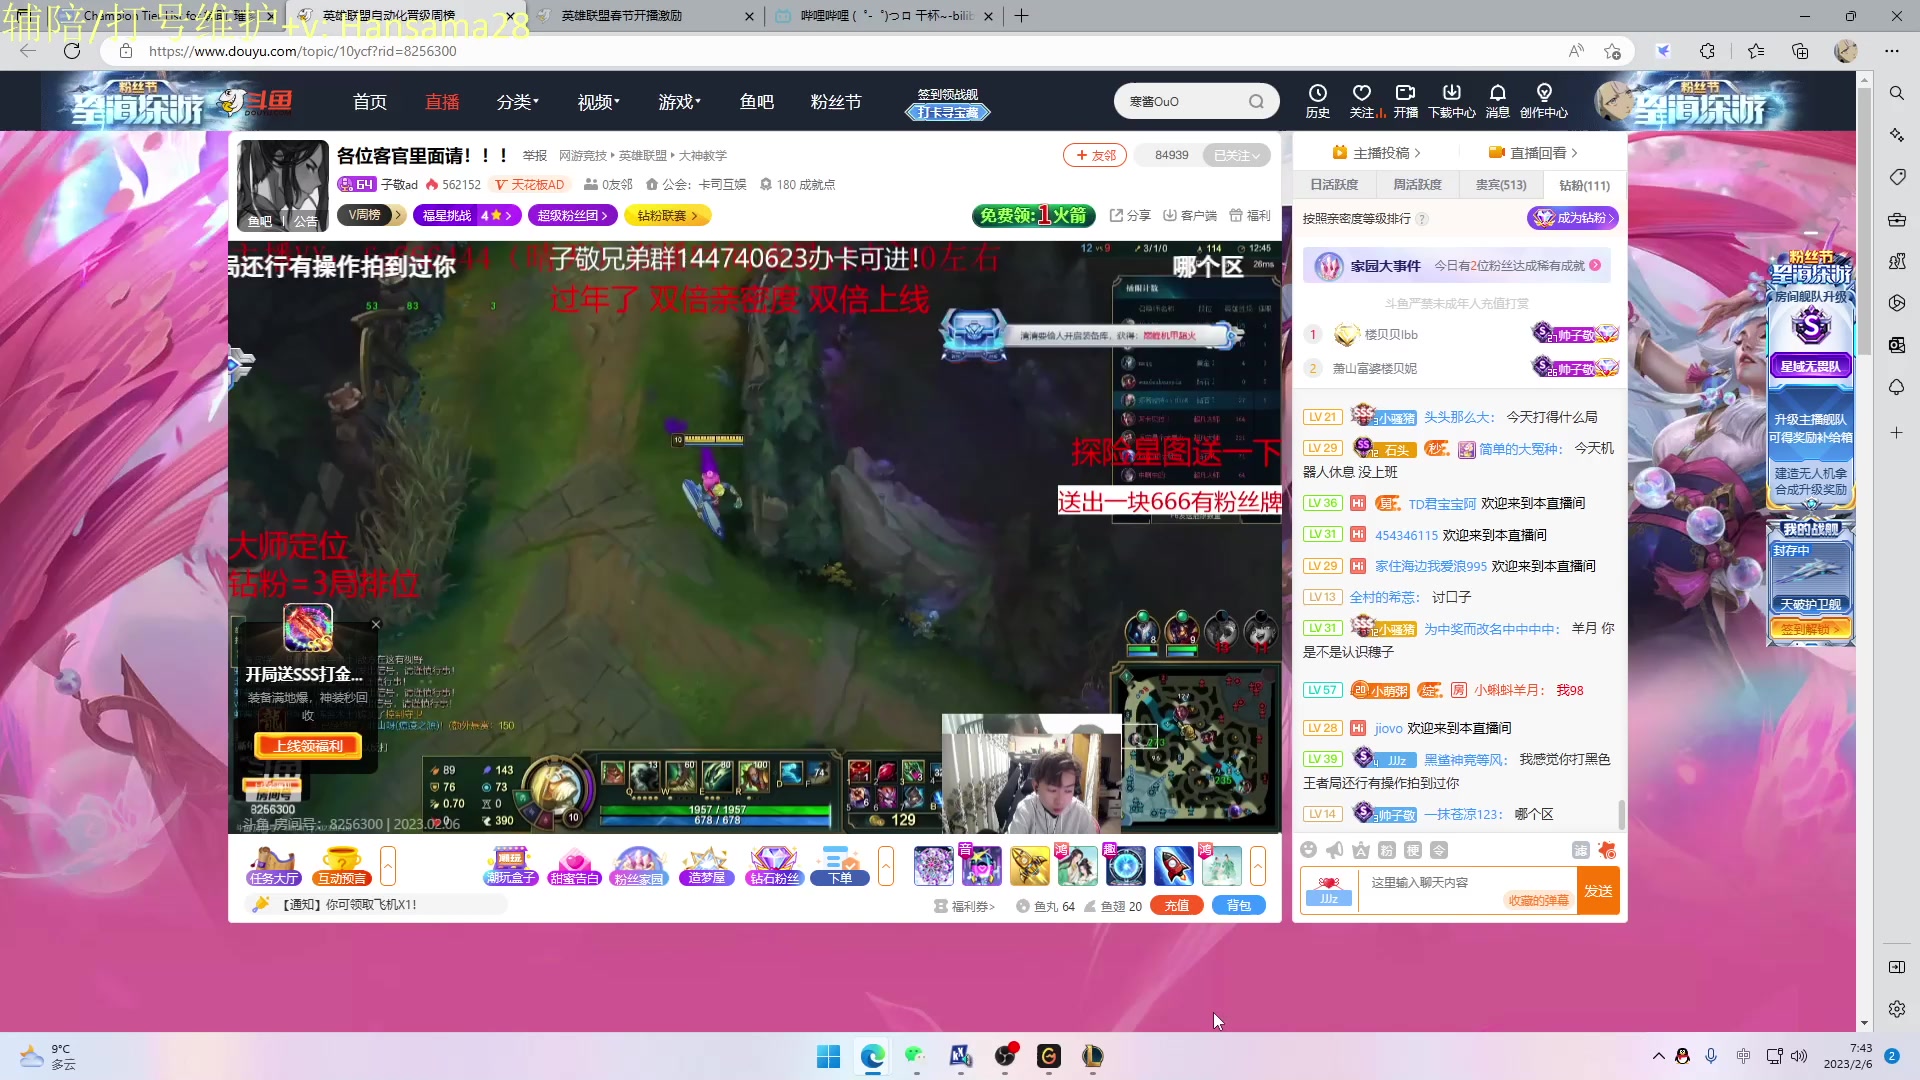Click the 成为钻粉 button
The image size is (1920, 1080).
[1573, 218]
